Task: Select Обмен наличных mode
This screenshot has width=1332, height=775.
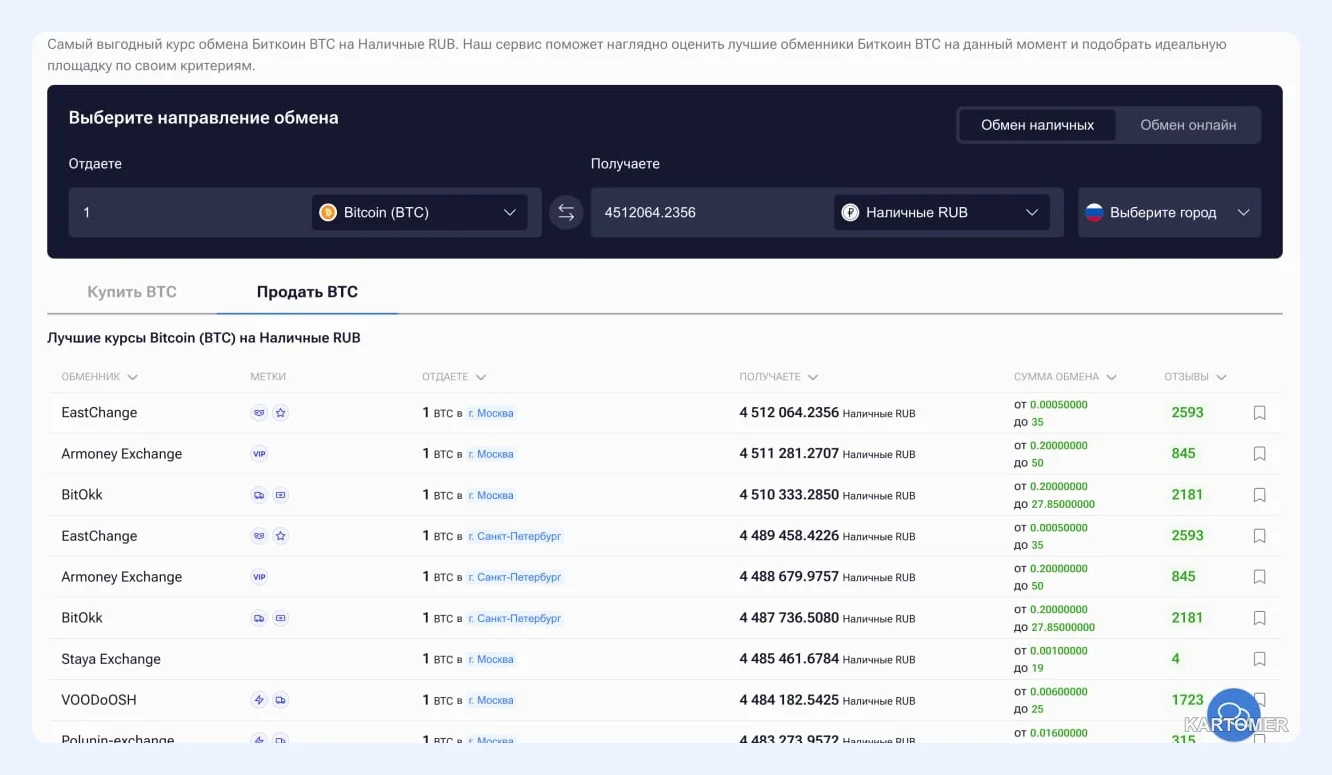Action: pyautogui.click(x=1037, y=125)
